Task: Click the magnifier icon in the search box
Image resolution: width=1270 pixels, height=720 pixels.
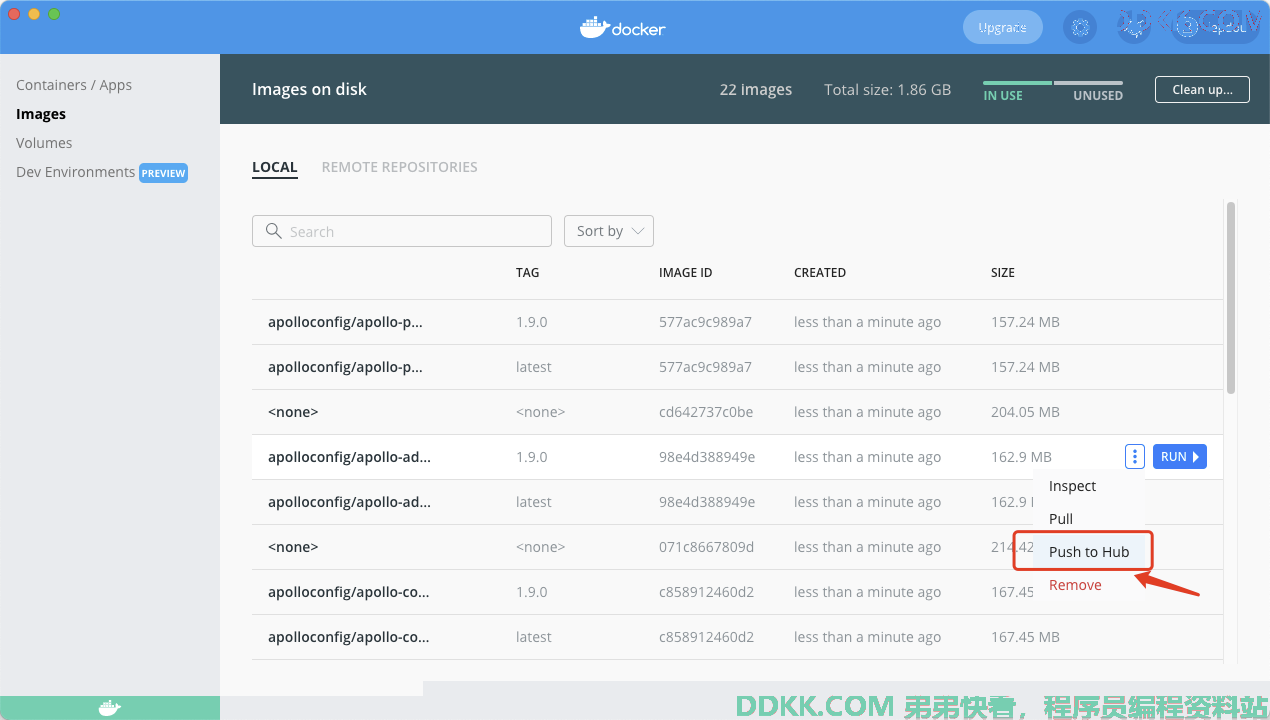Action: [x=274, y=231]
